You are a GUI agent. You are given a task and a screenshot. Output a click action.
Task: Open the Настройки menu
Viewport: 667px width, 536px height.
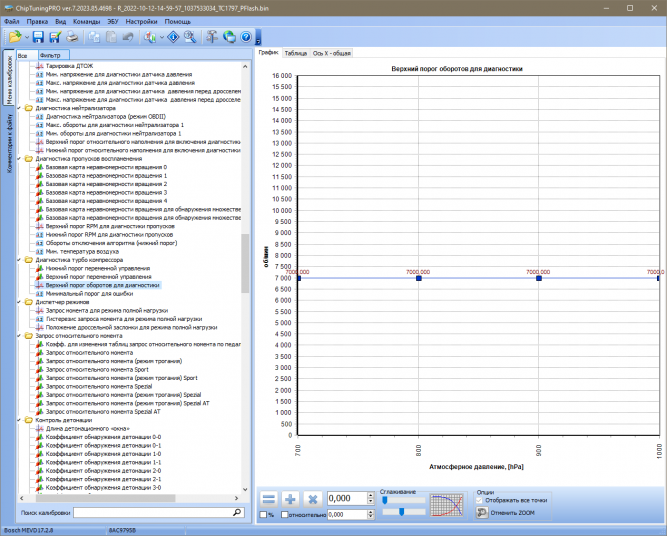click(141, 21)
